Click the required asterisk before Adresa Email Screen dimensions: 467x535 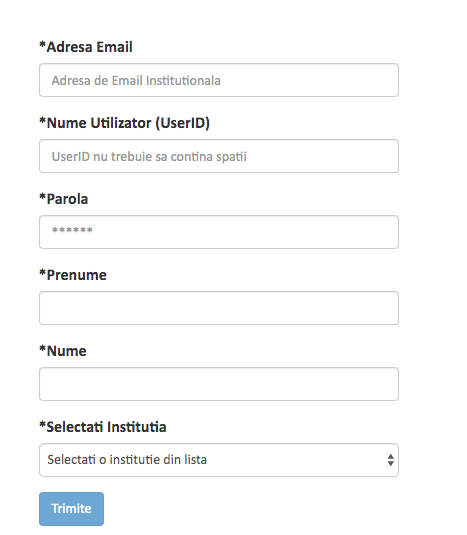pos(42,45)
